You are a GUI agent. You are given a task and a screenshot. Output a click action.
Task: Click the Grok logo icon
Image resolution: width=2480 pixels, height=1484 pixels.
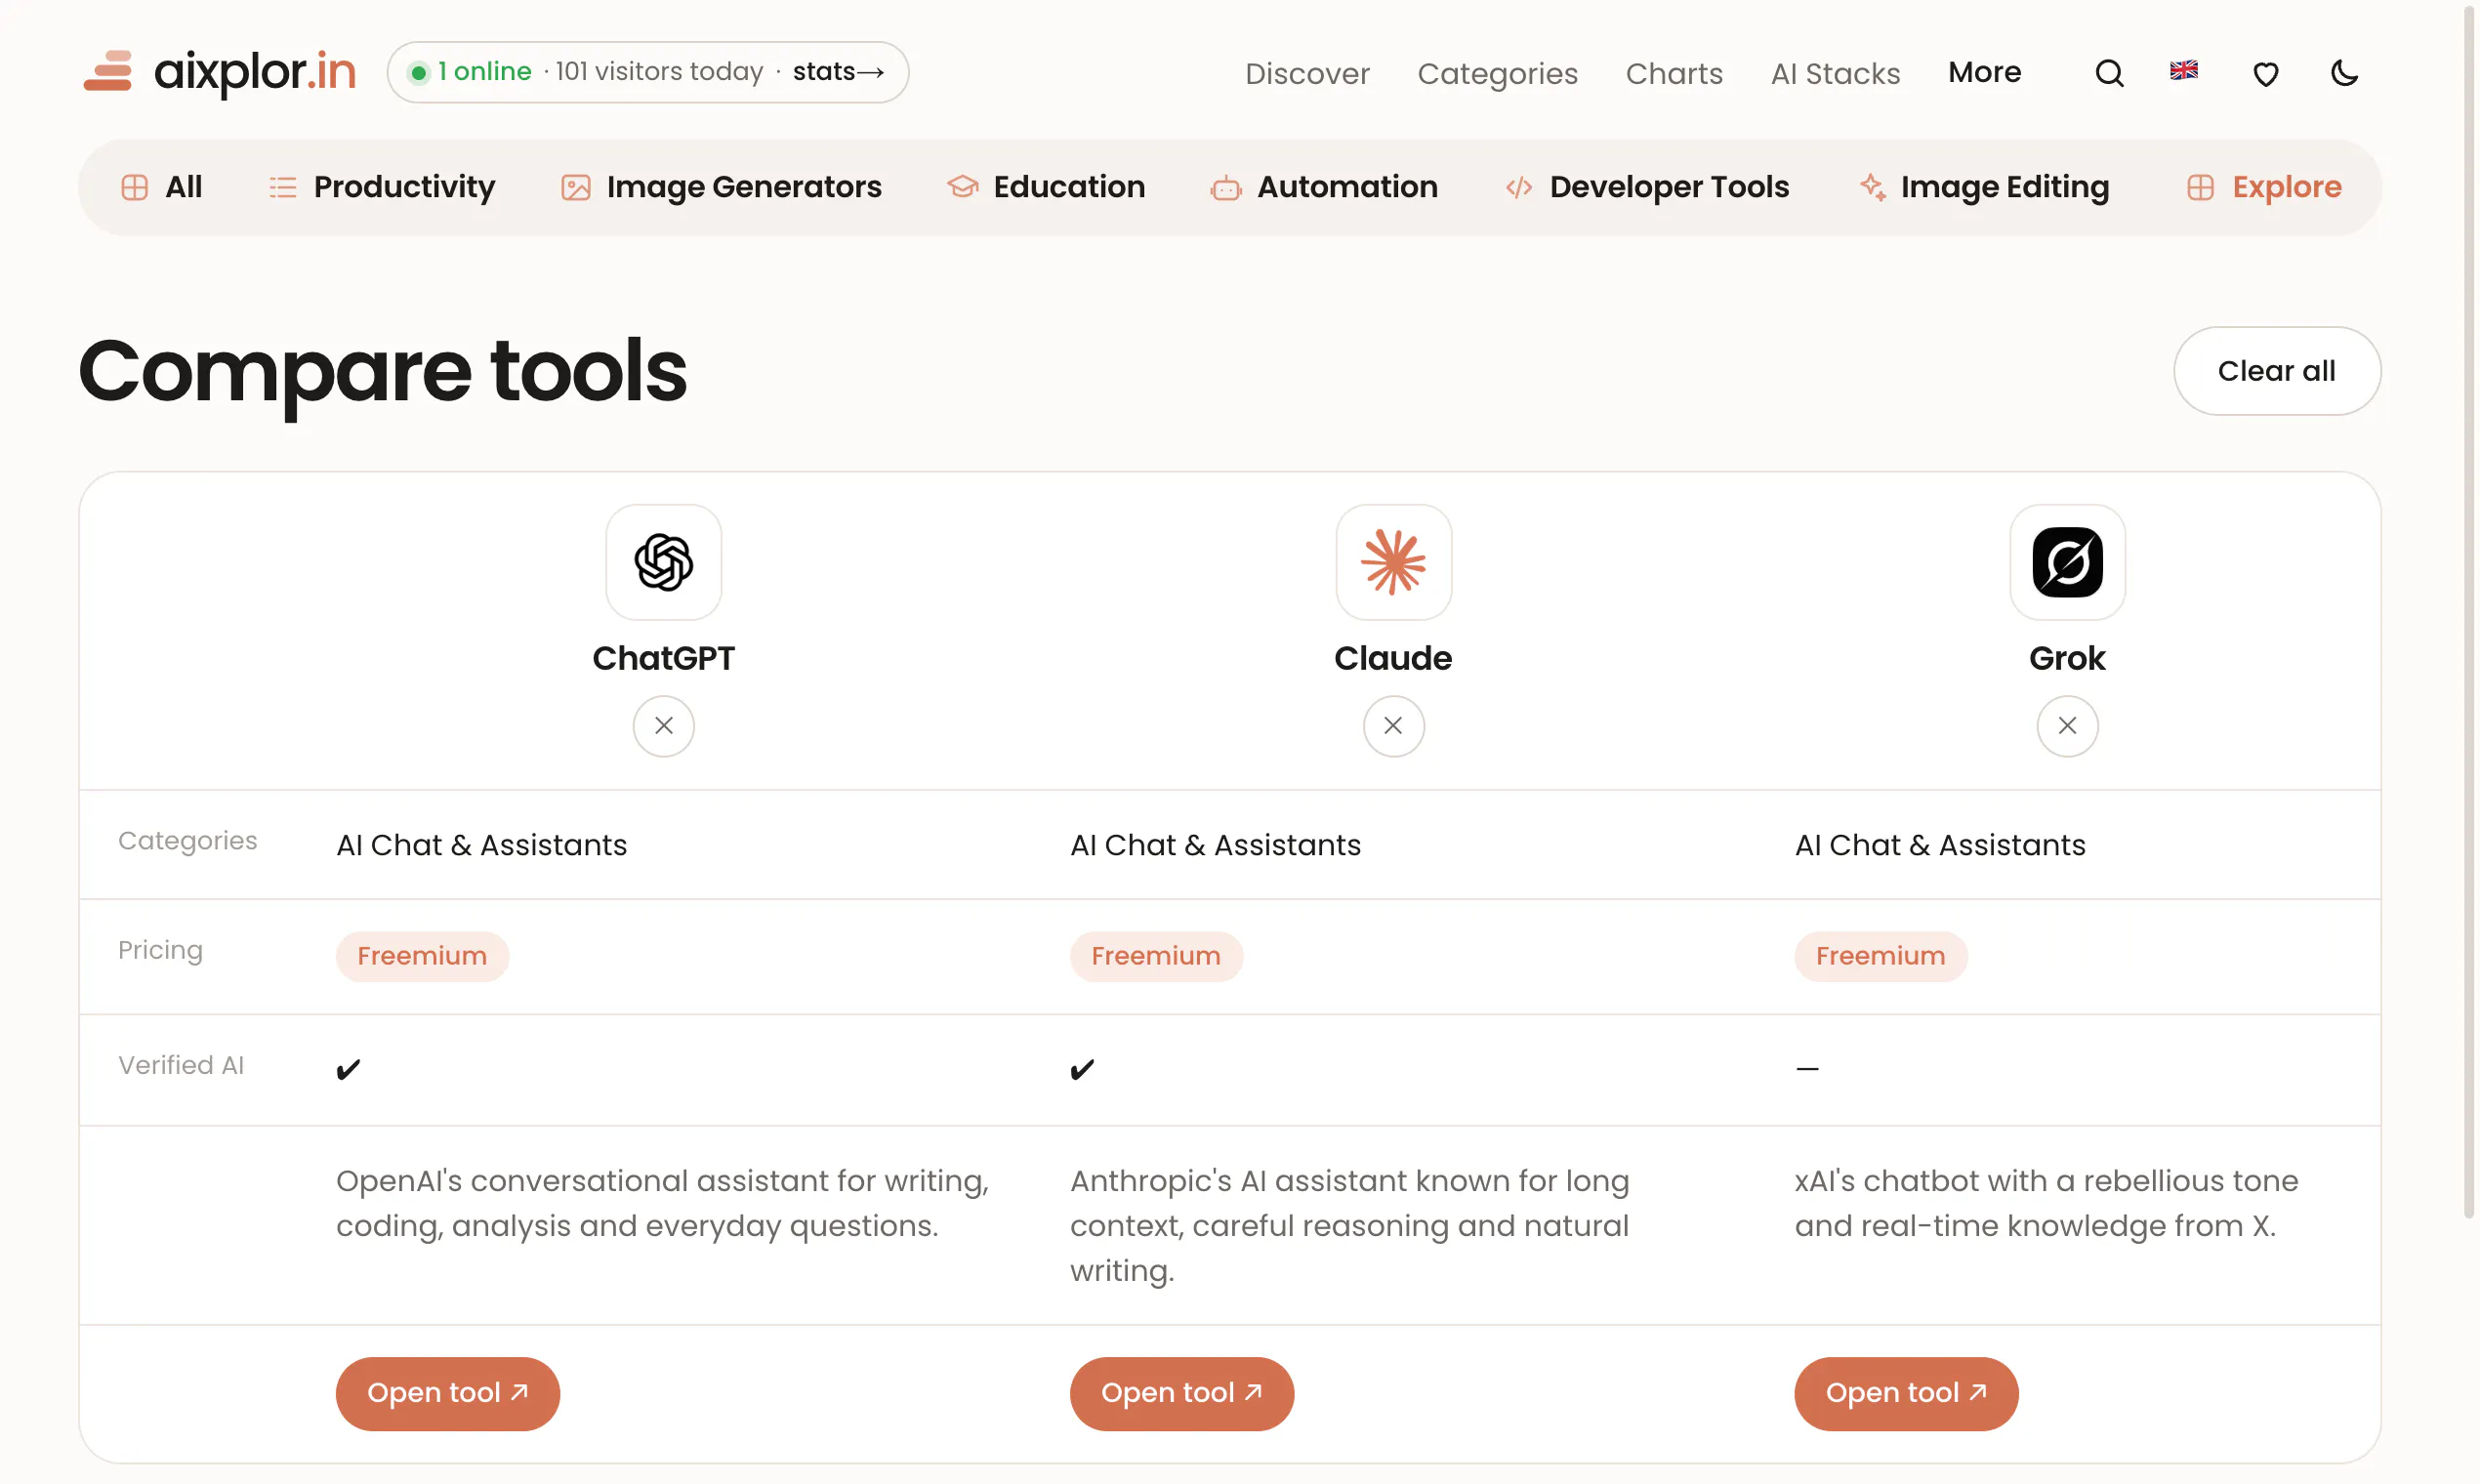pos(2068,562)
